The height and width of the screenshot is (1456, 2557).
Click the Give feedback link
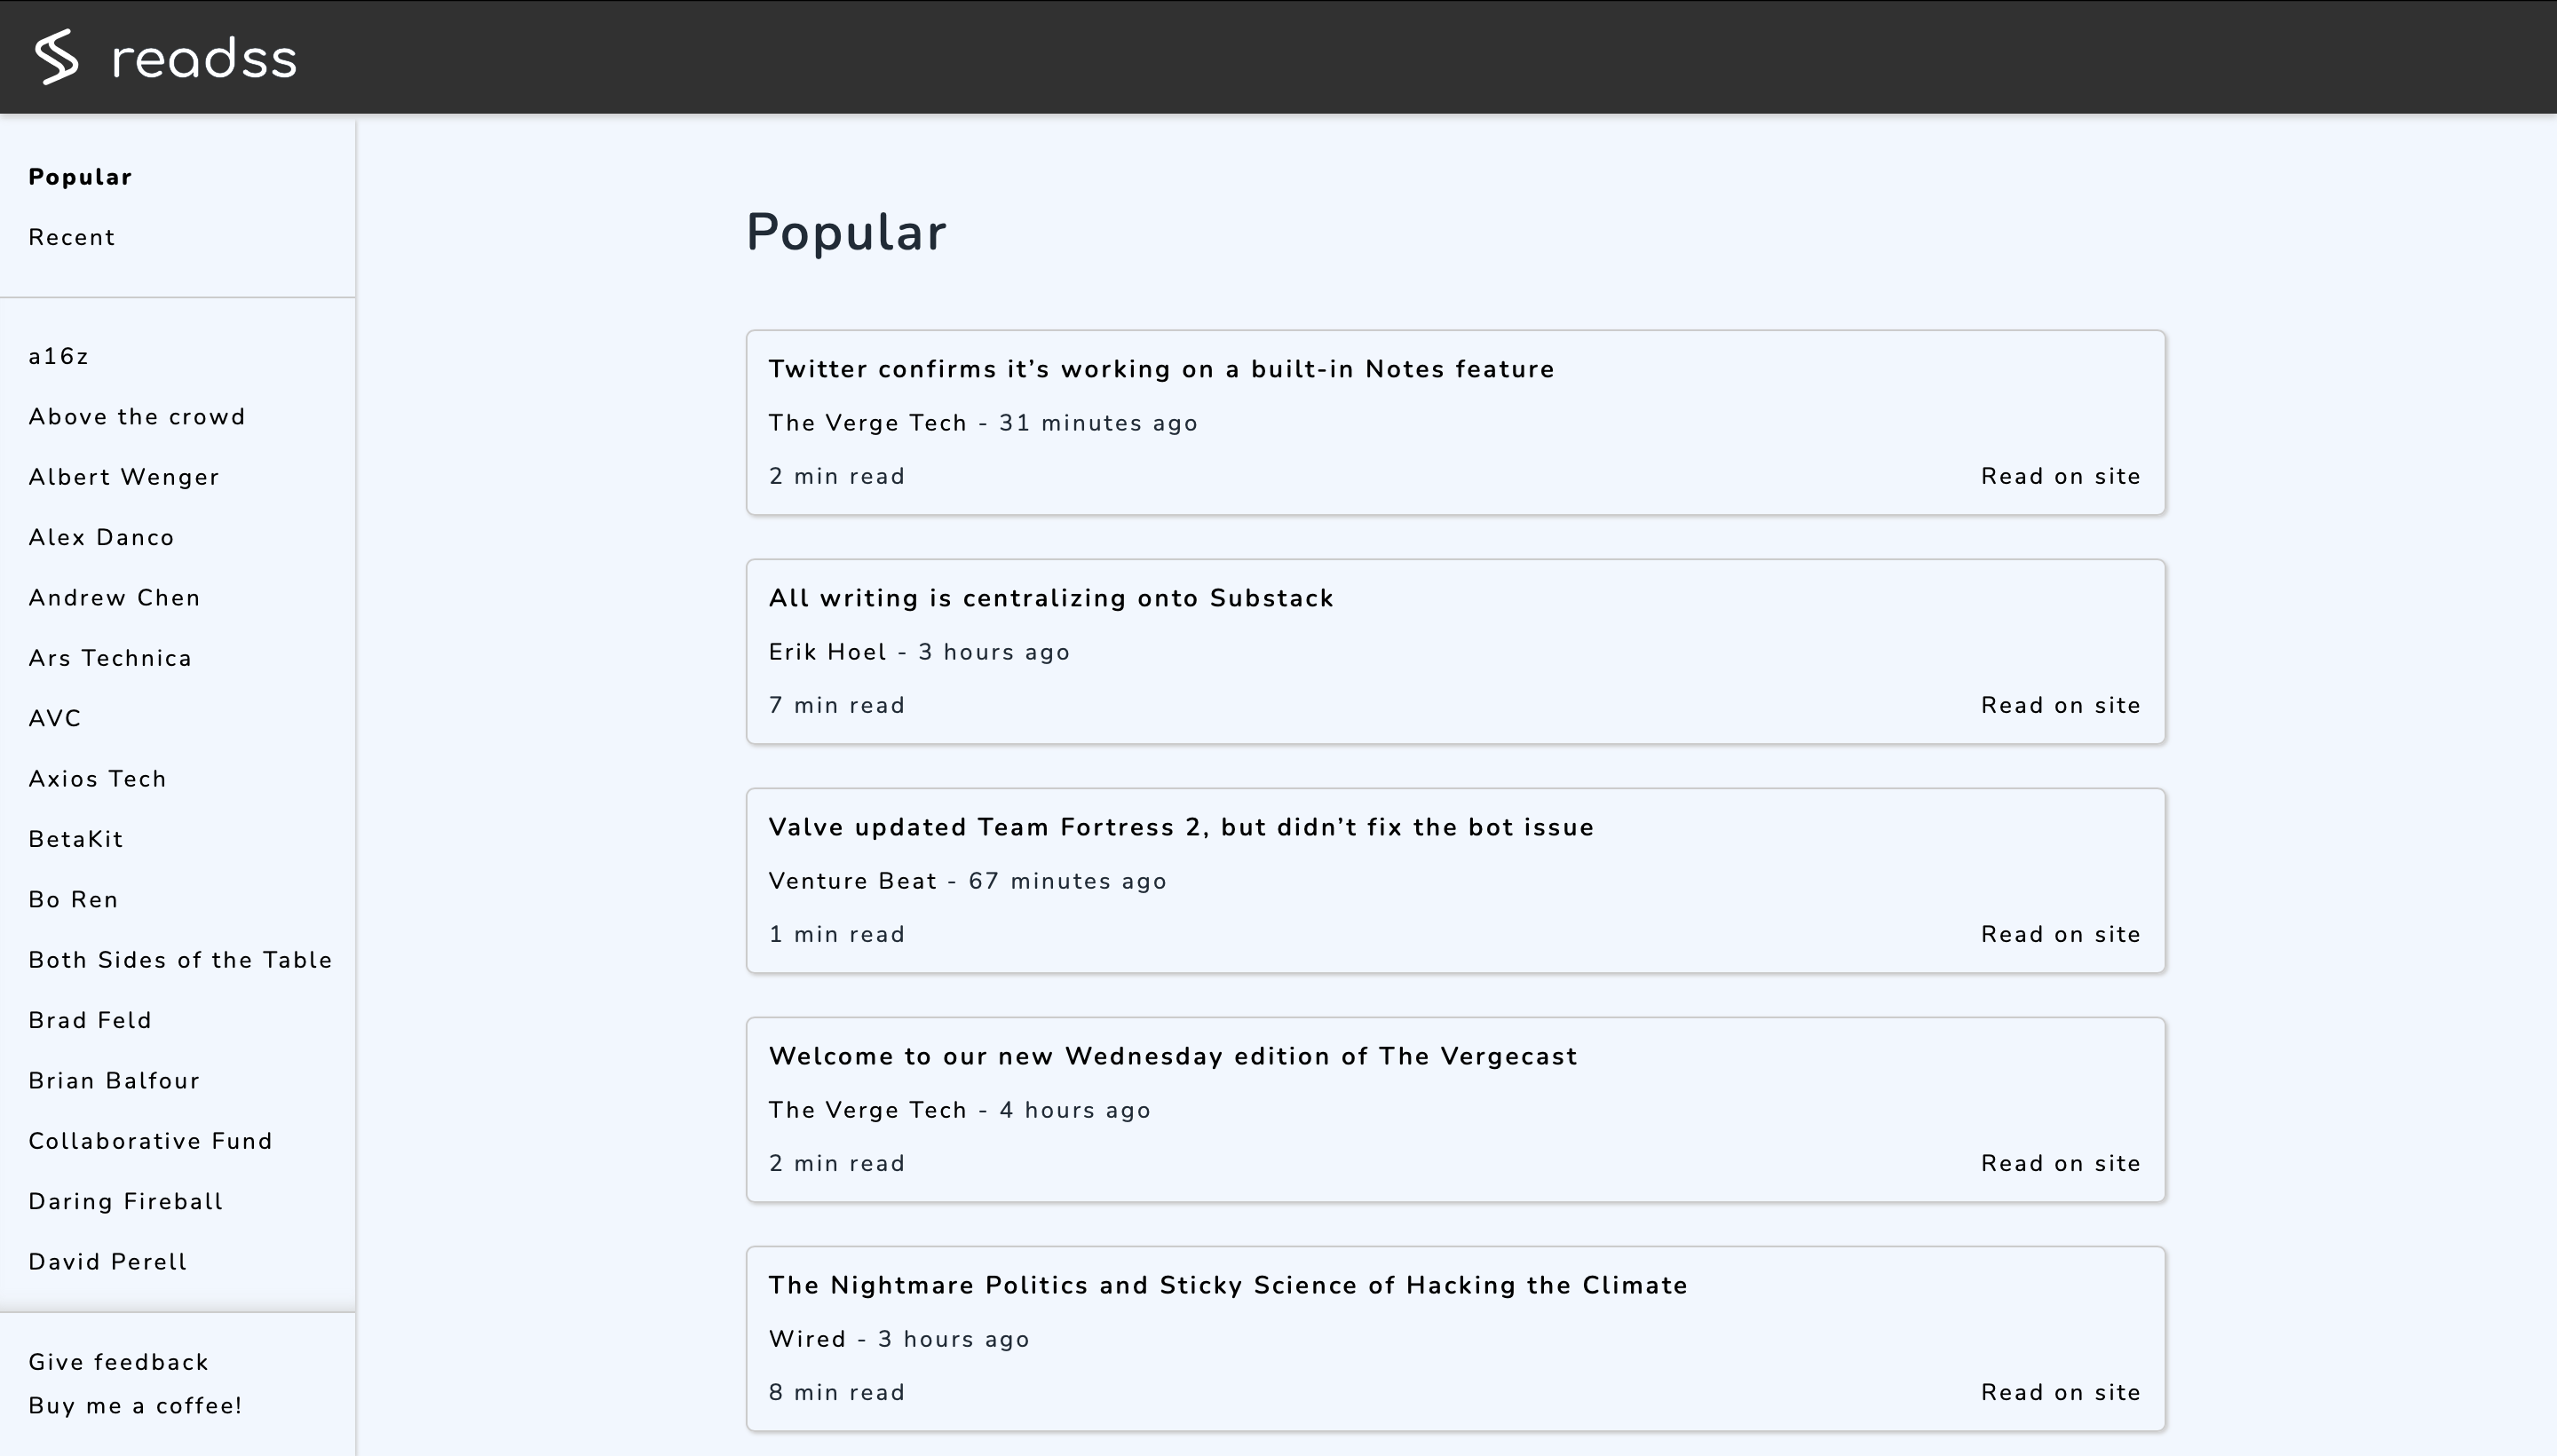point(119,1362)
